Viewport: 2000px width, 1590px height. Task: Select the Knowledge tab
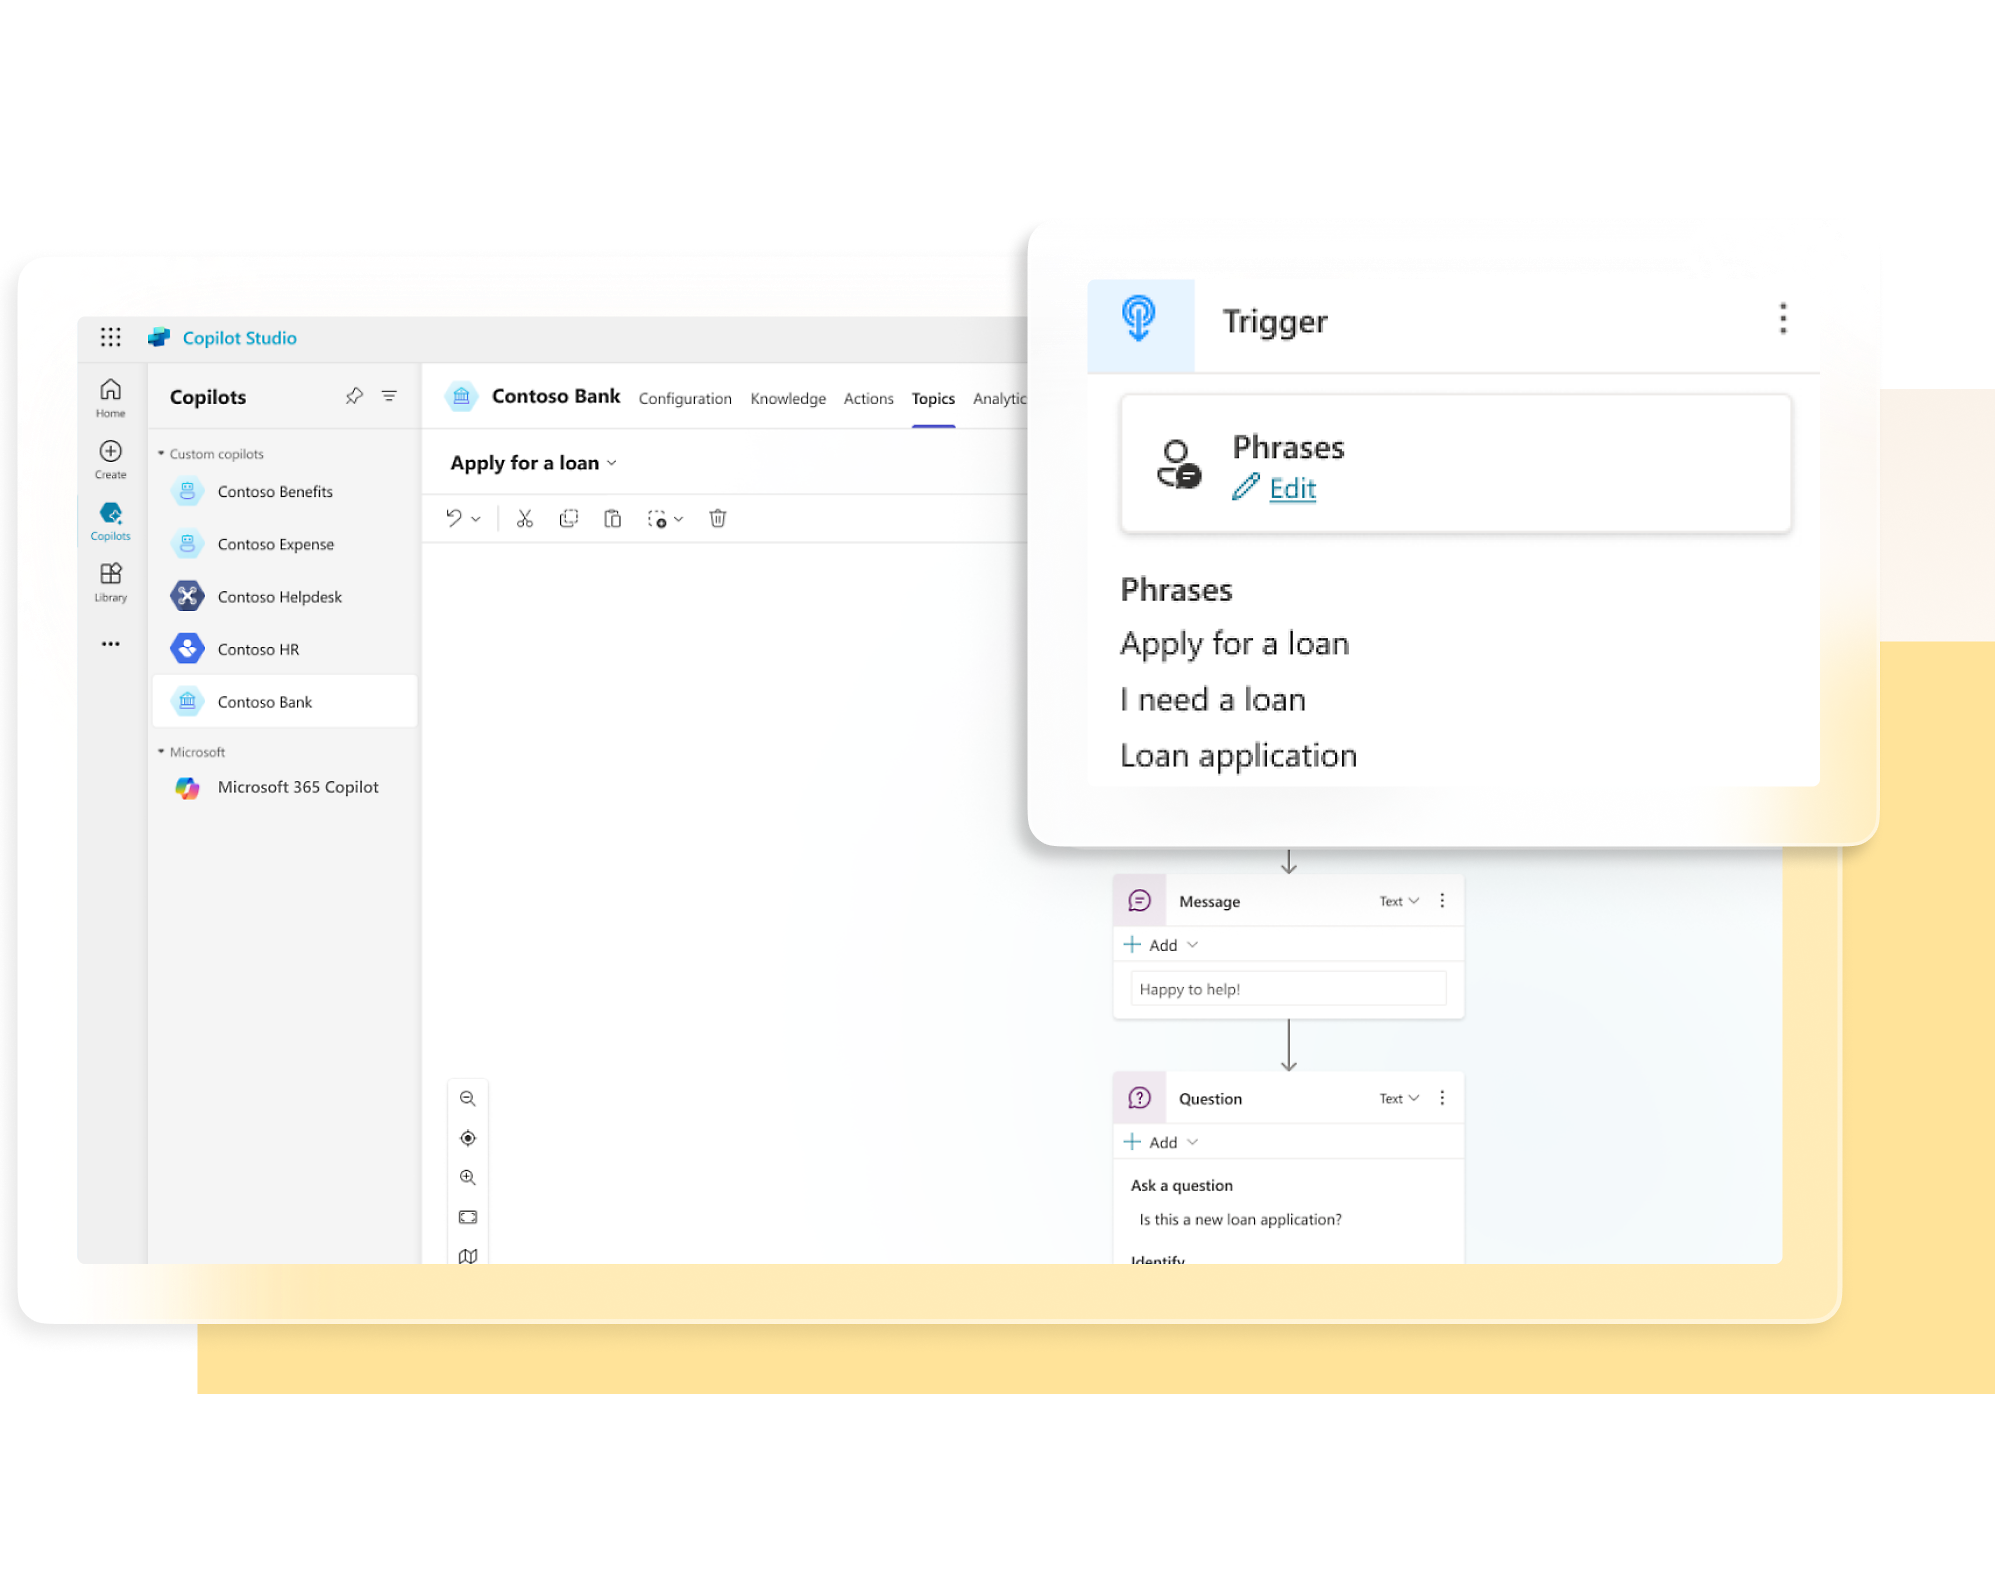pos(787,398)
